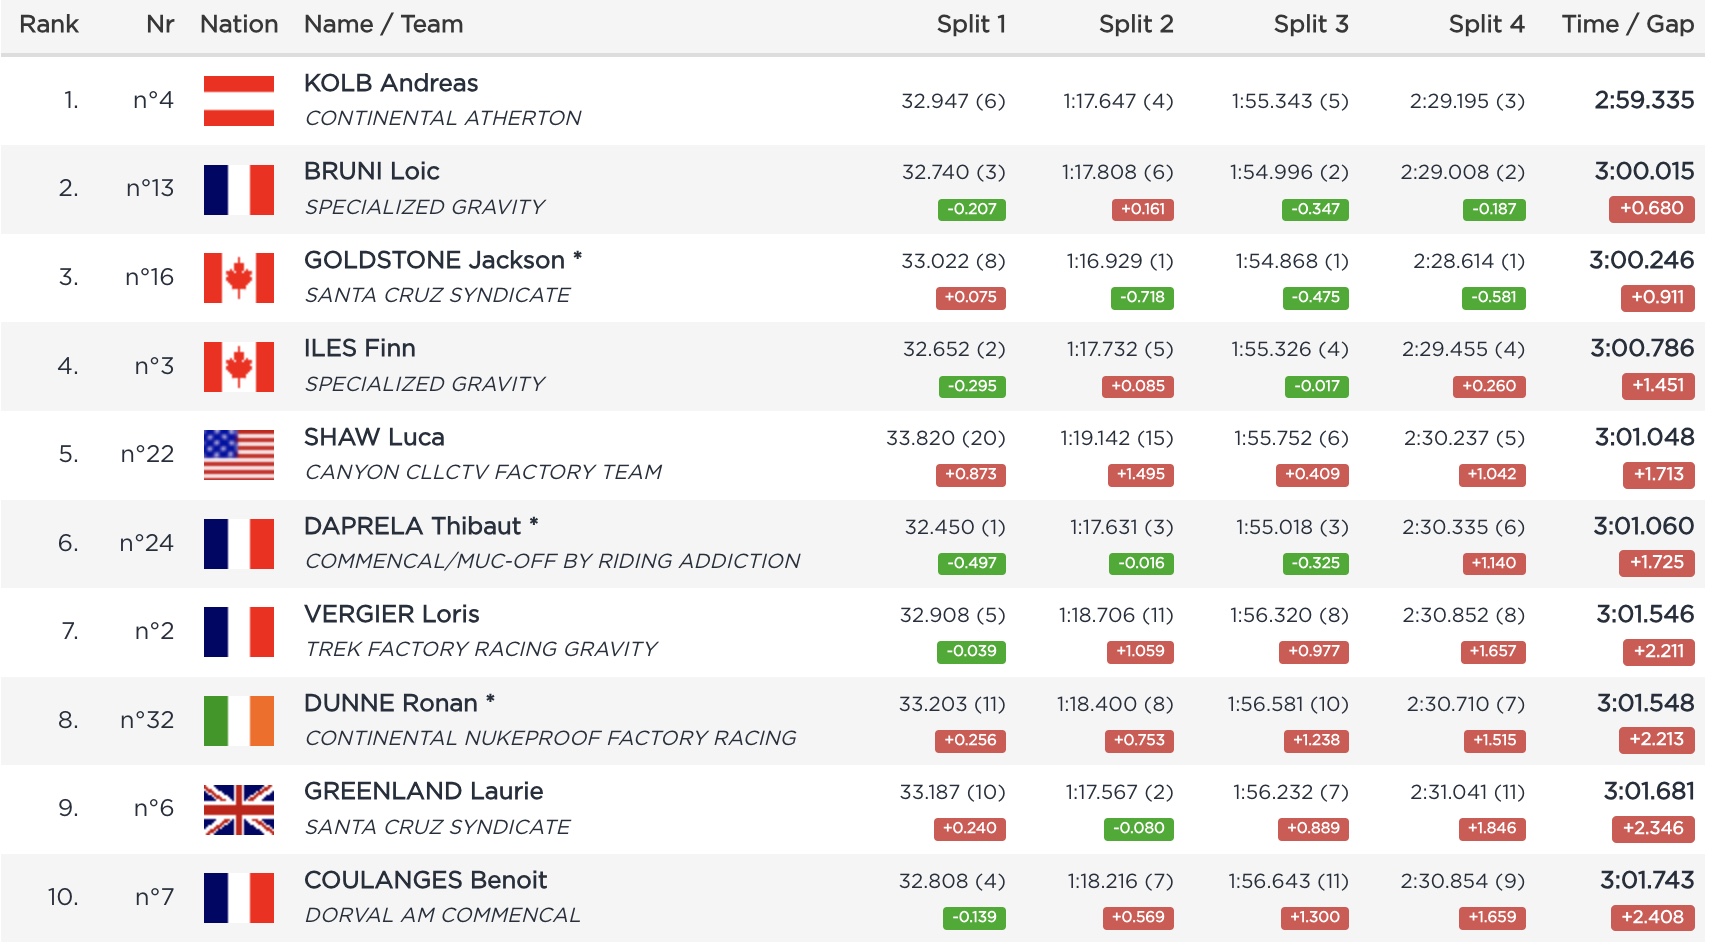Click the CANYON CLLCTV FACTORY TEAM name
Viewport: 1718px width, 946px height.
(x=483, y=472)
